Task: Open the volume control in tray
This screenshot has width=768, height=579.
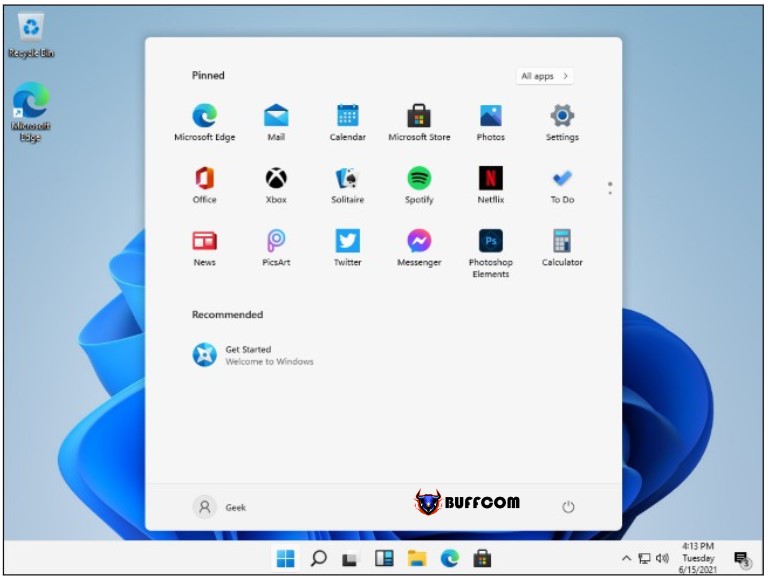Action: 662,558
